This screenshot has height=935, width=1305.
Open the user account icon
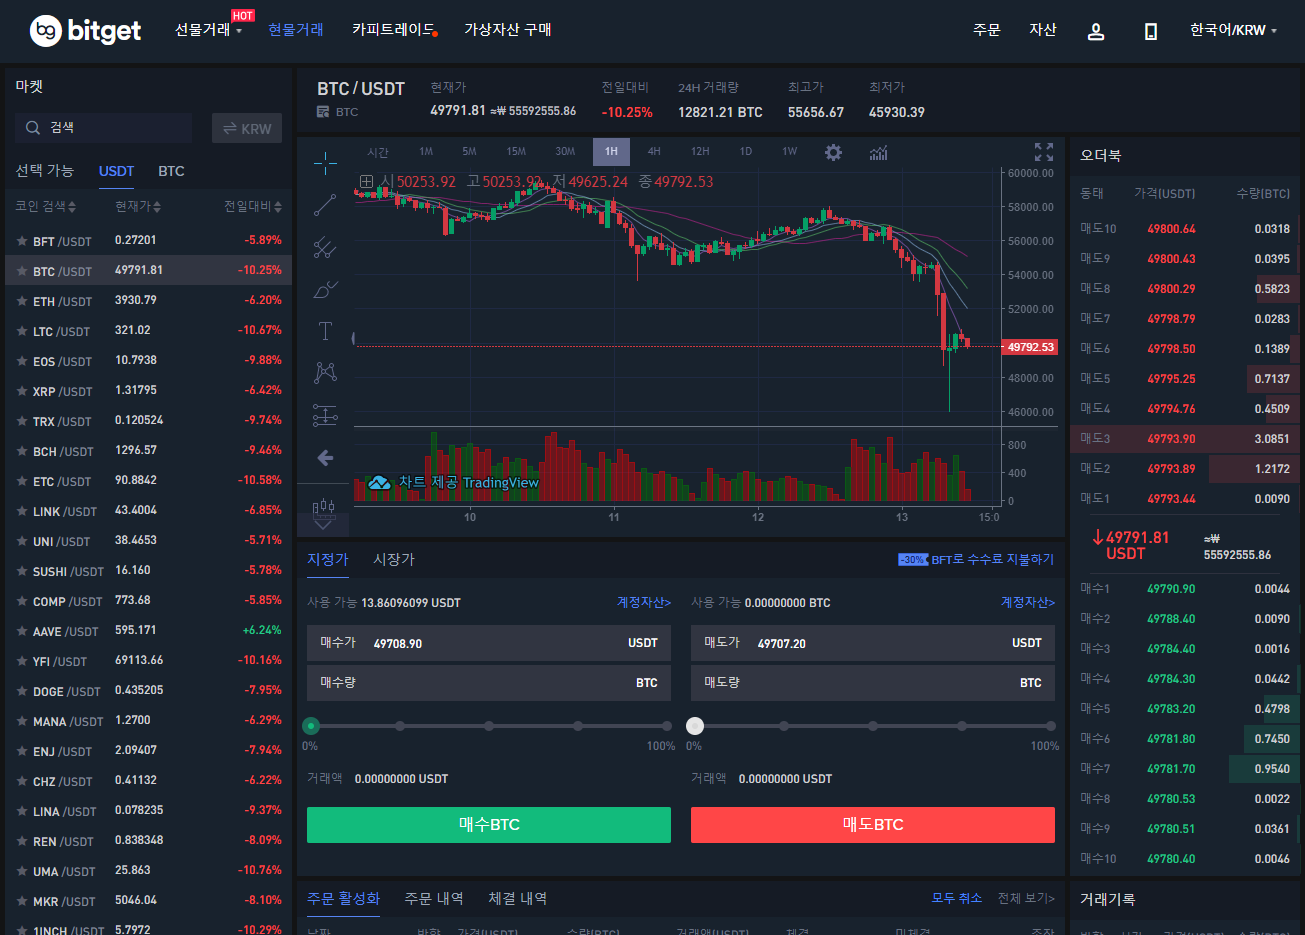pyautogui.click(x=1096, y=31)
